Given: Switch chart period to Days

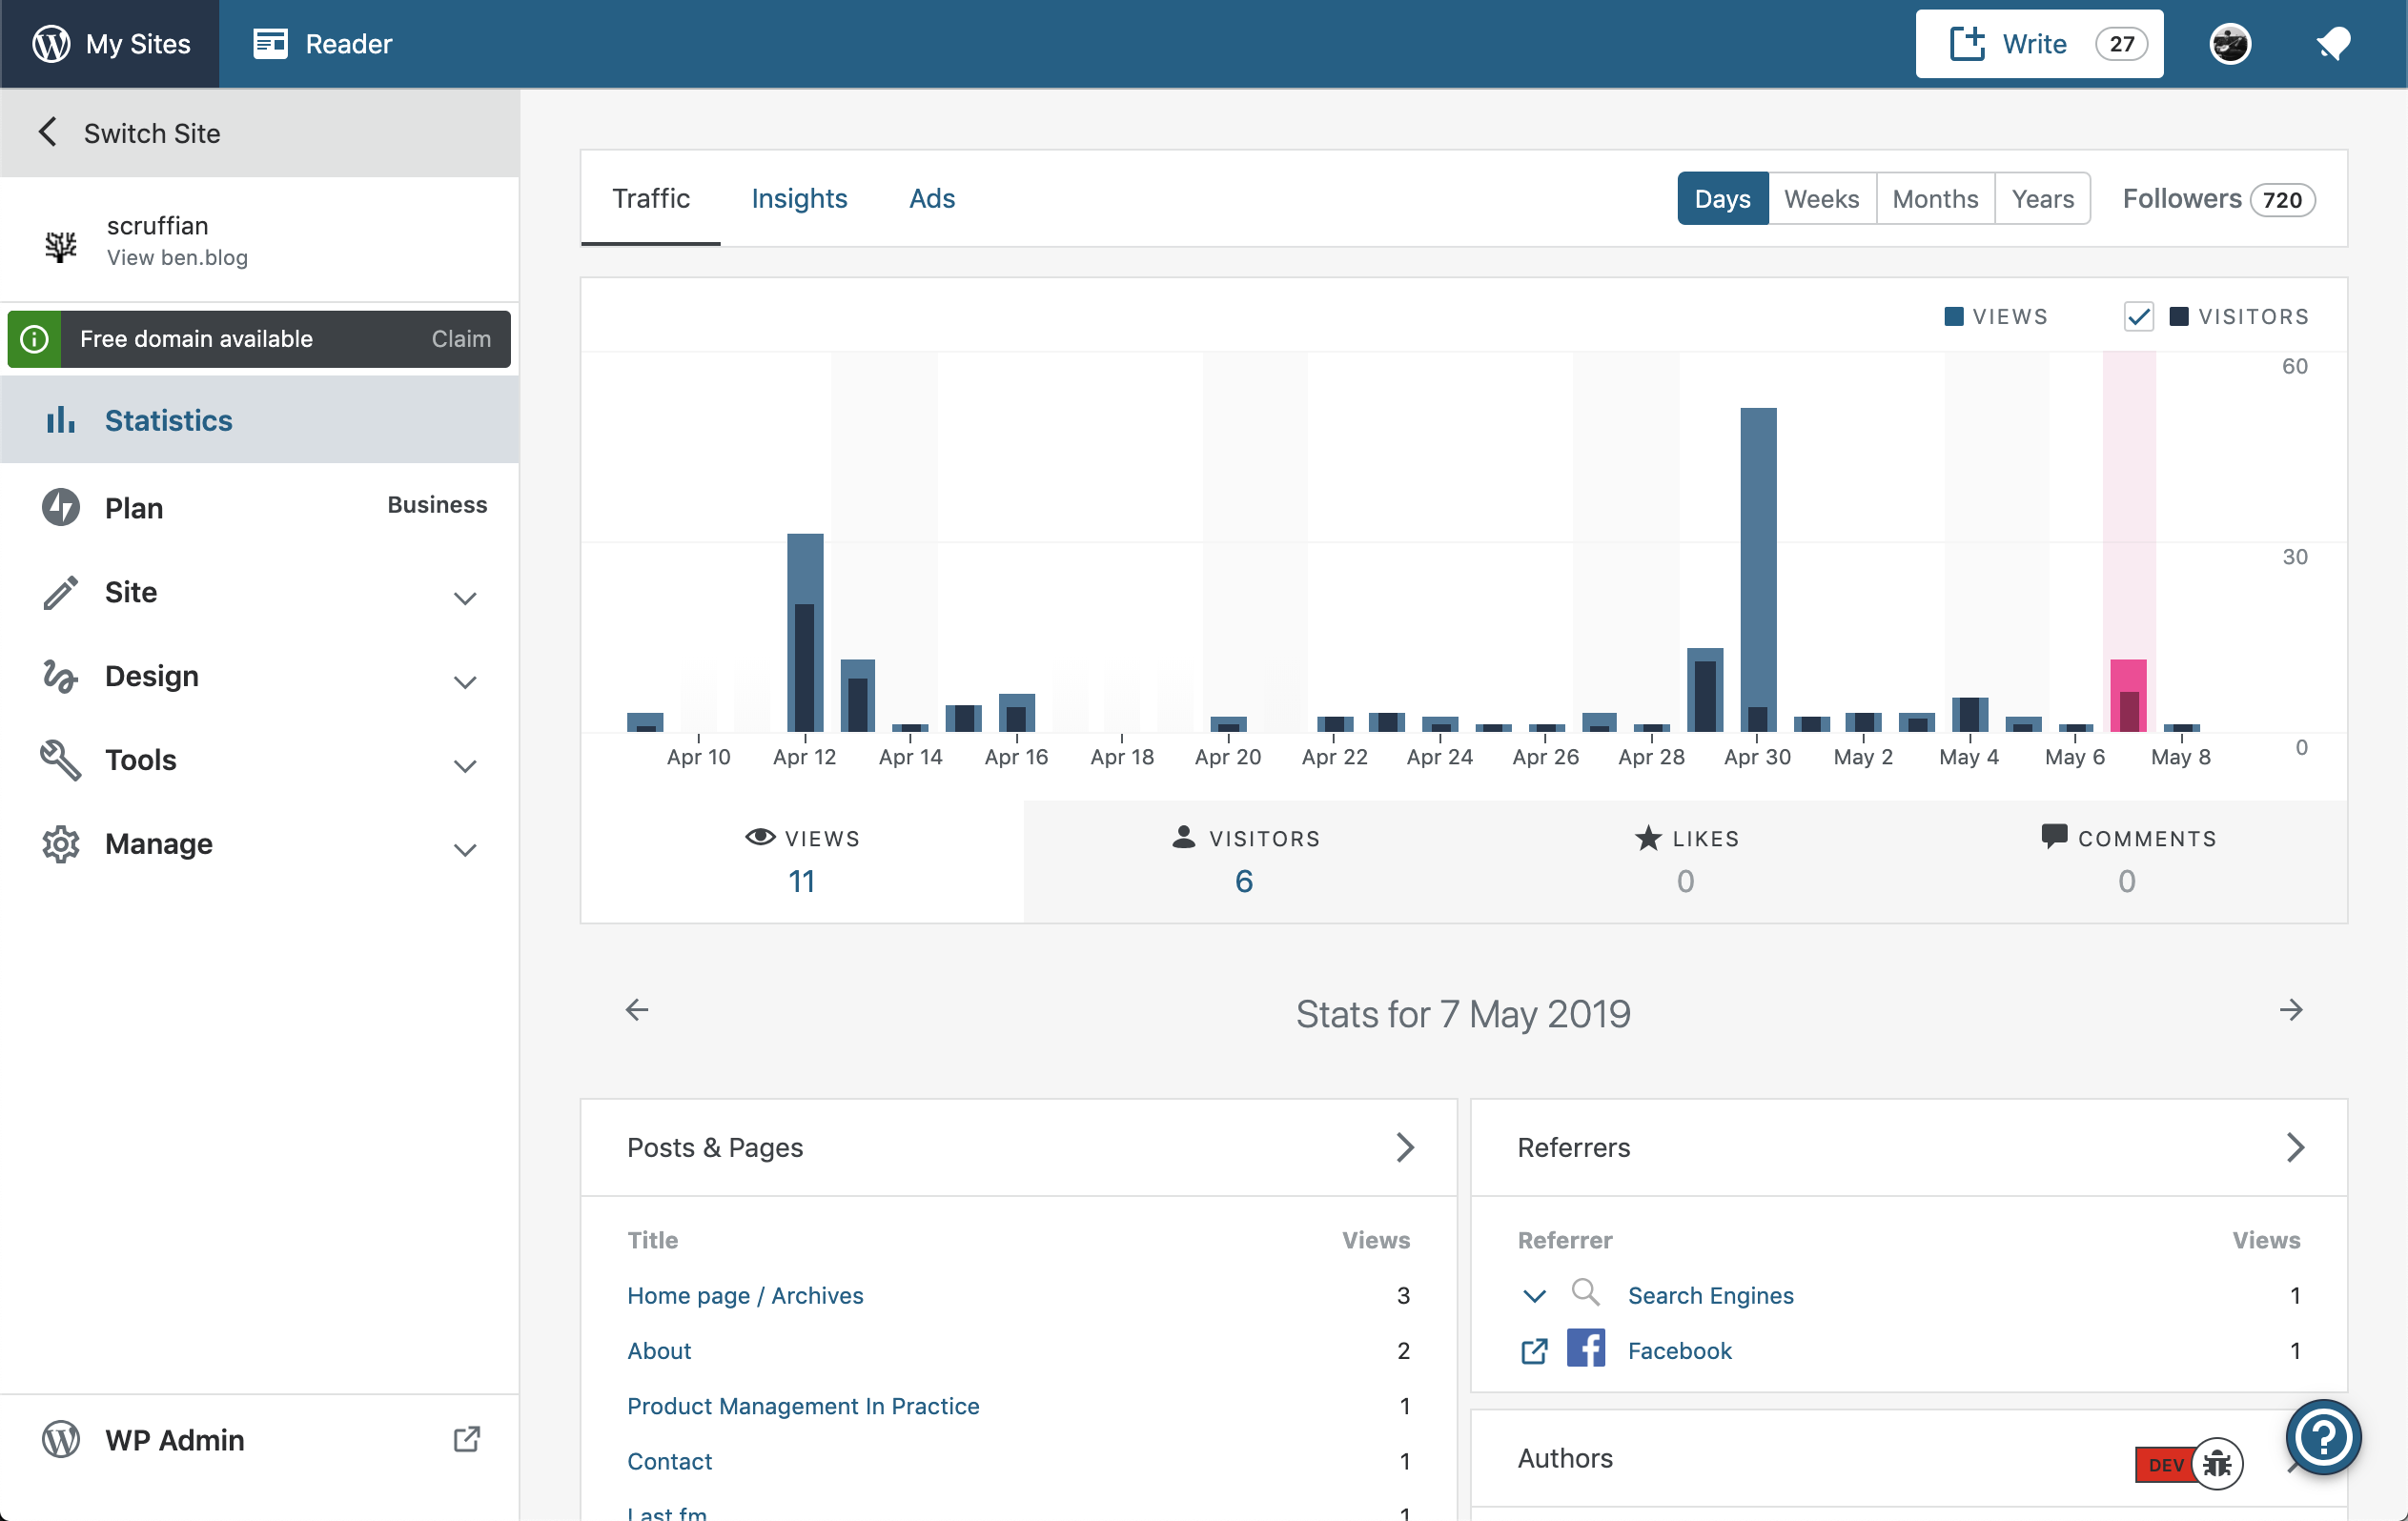Looking at the screenshot, I should tap(1722, 198).
